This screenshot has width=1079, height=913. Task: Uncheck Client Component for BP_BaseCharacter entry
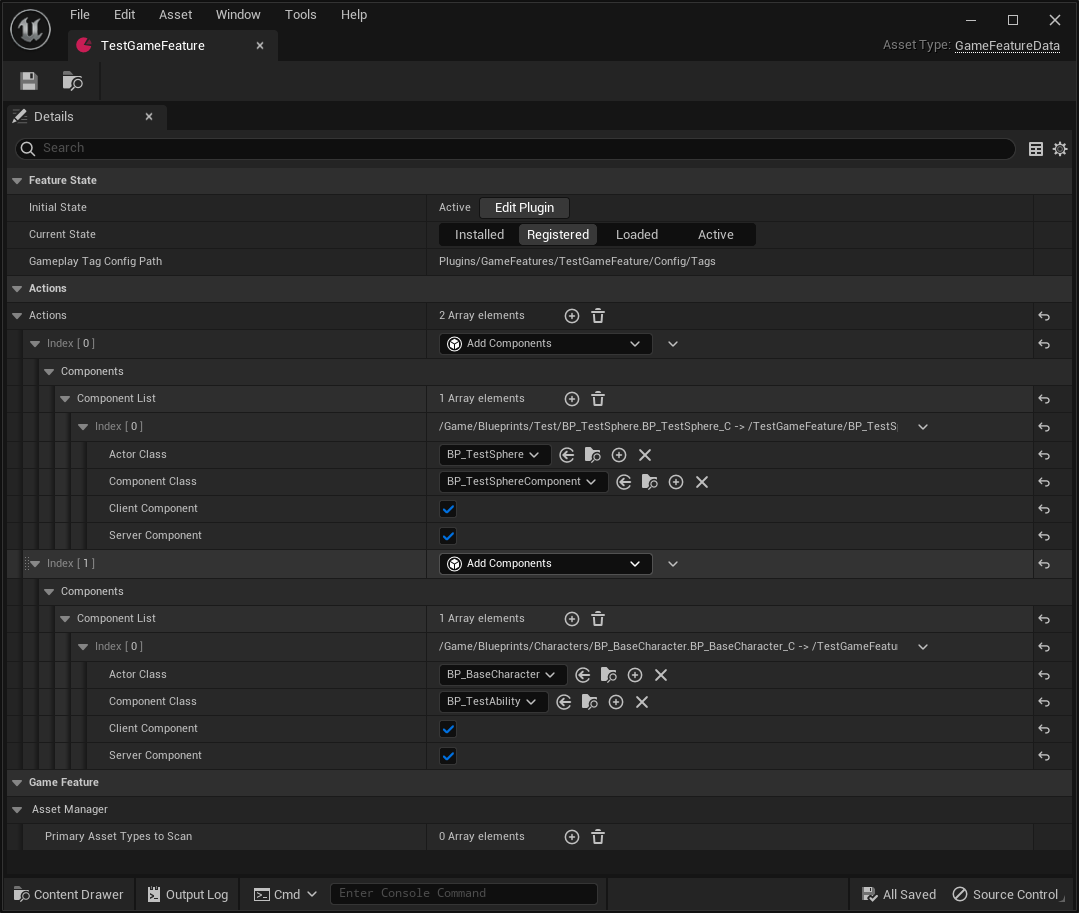point(448,729)
